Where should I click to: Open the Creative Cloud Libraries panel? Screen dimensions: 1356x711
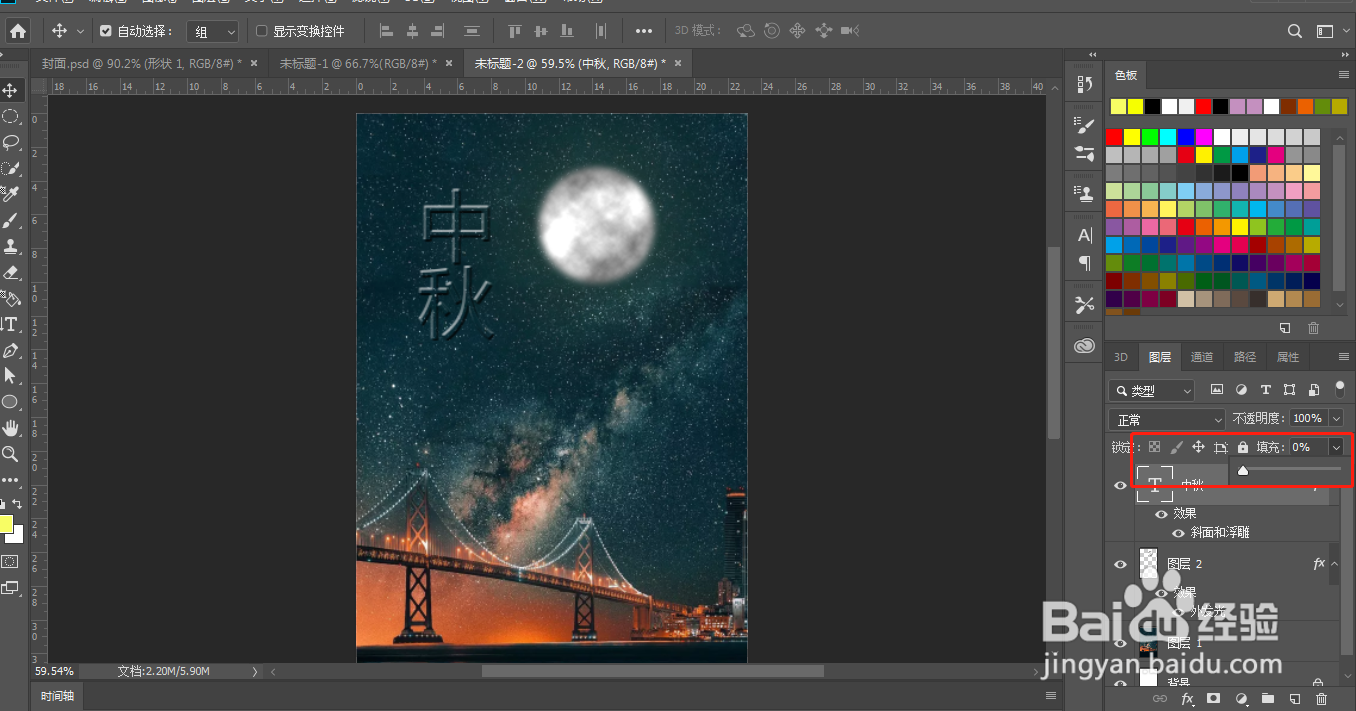point(1084,346)
